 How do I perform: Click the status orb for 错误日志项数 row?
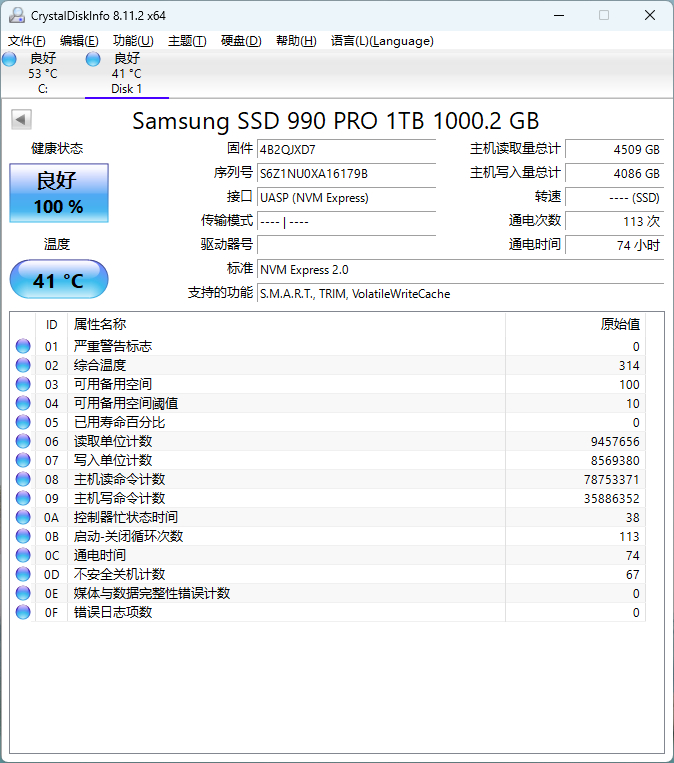23,612
